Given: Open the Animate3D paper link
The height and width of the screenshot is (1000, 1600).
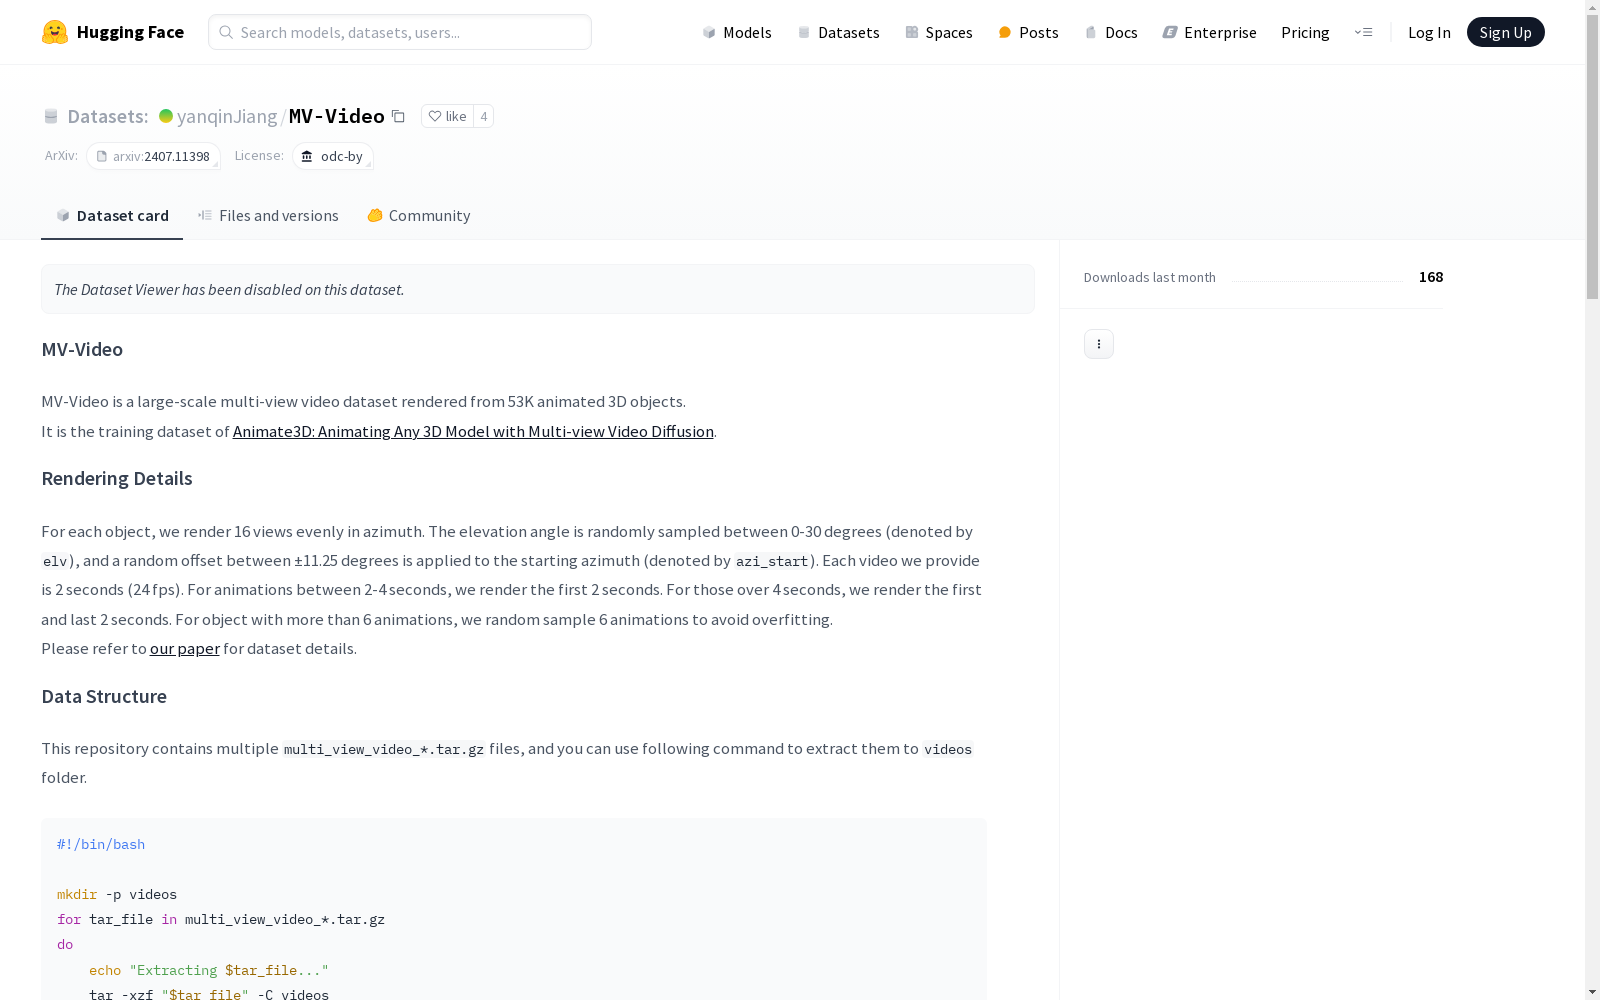Looking at the screenshot, I should pyautogui.click(x=473, y=431).
